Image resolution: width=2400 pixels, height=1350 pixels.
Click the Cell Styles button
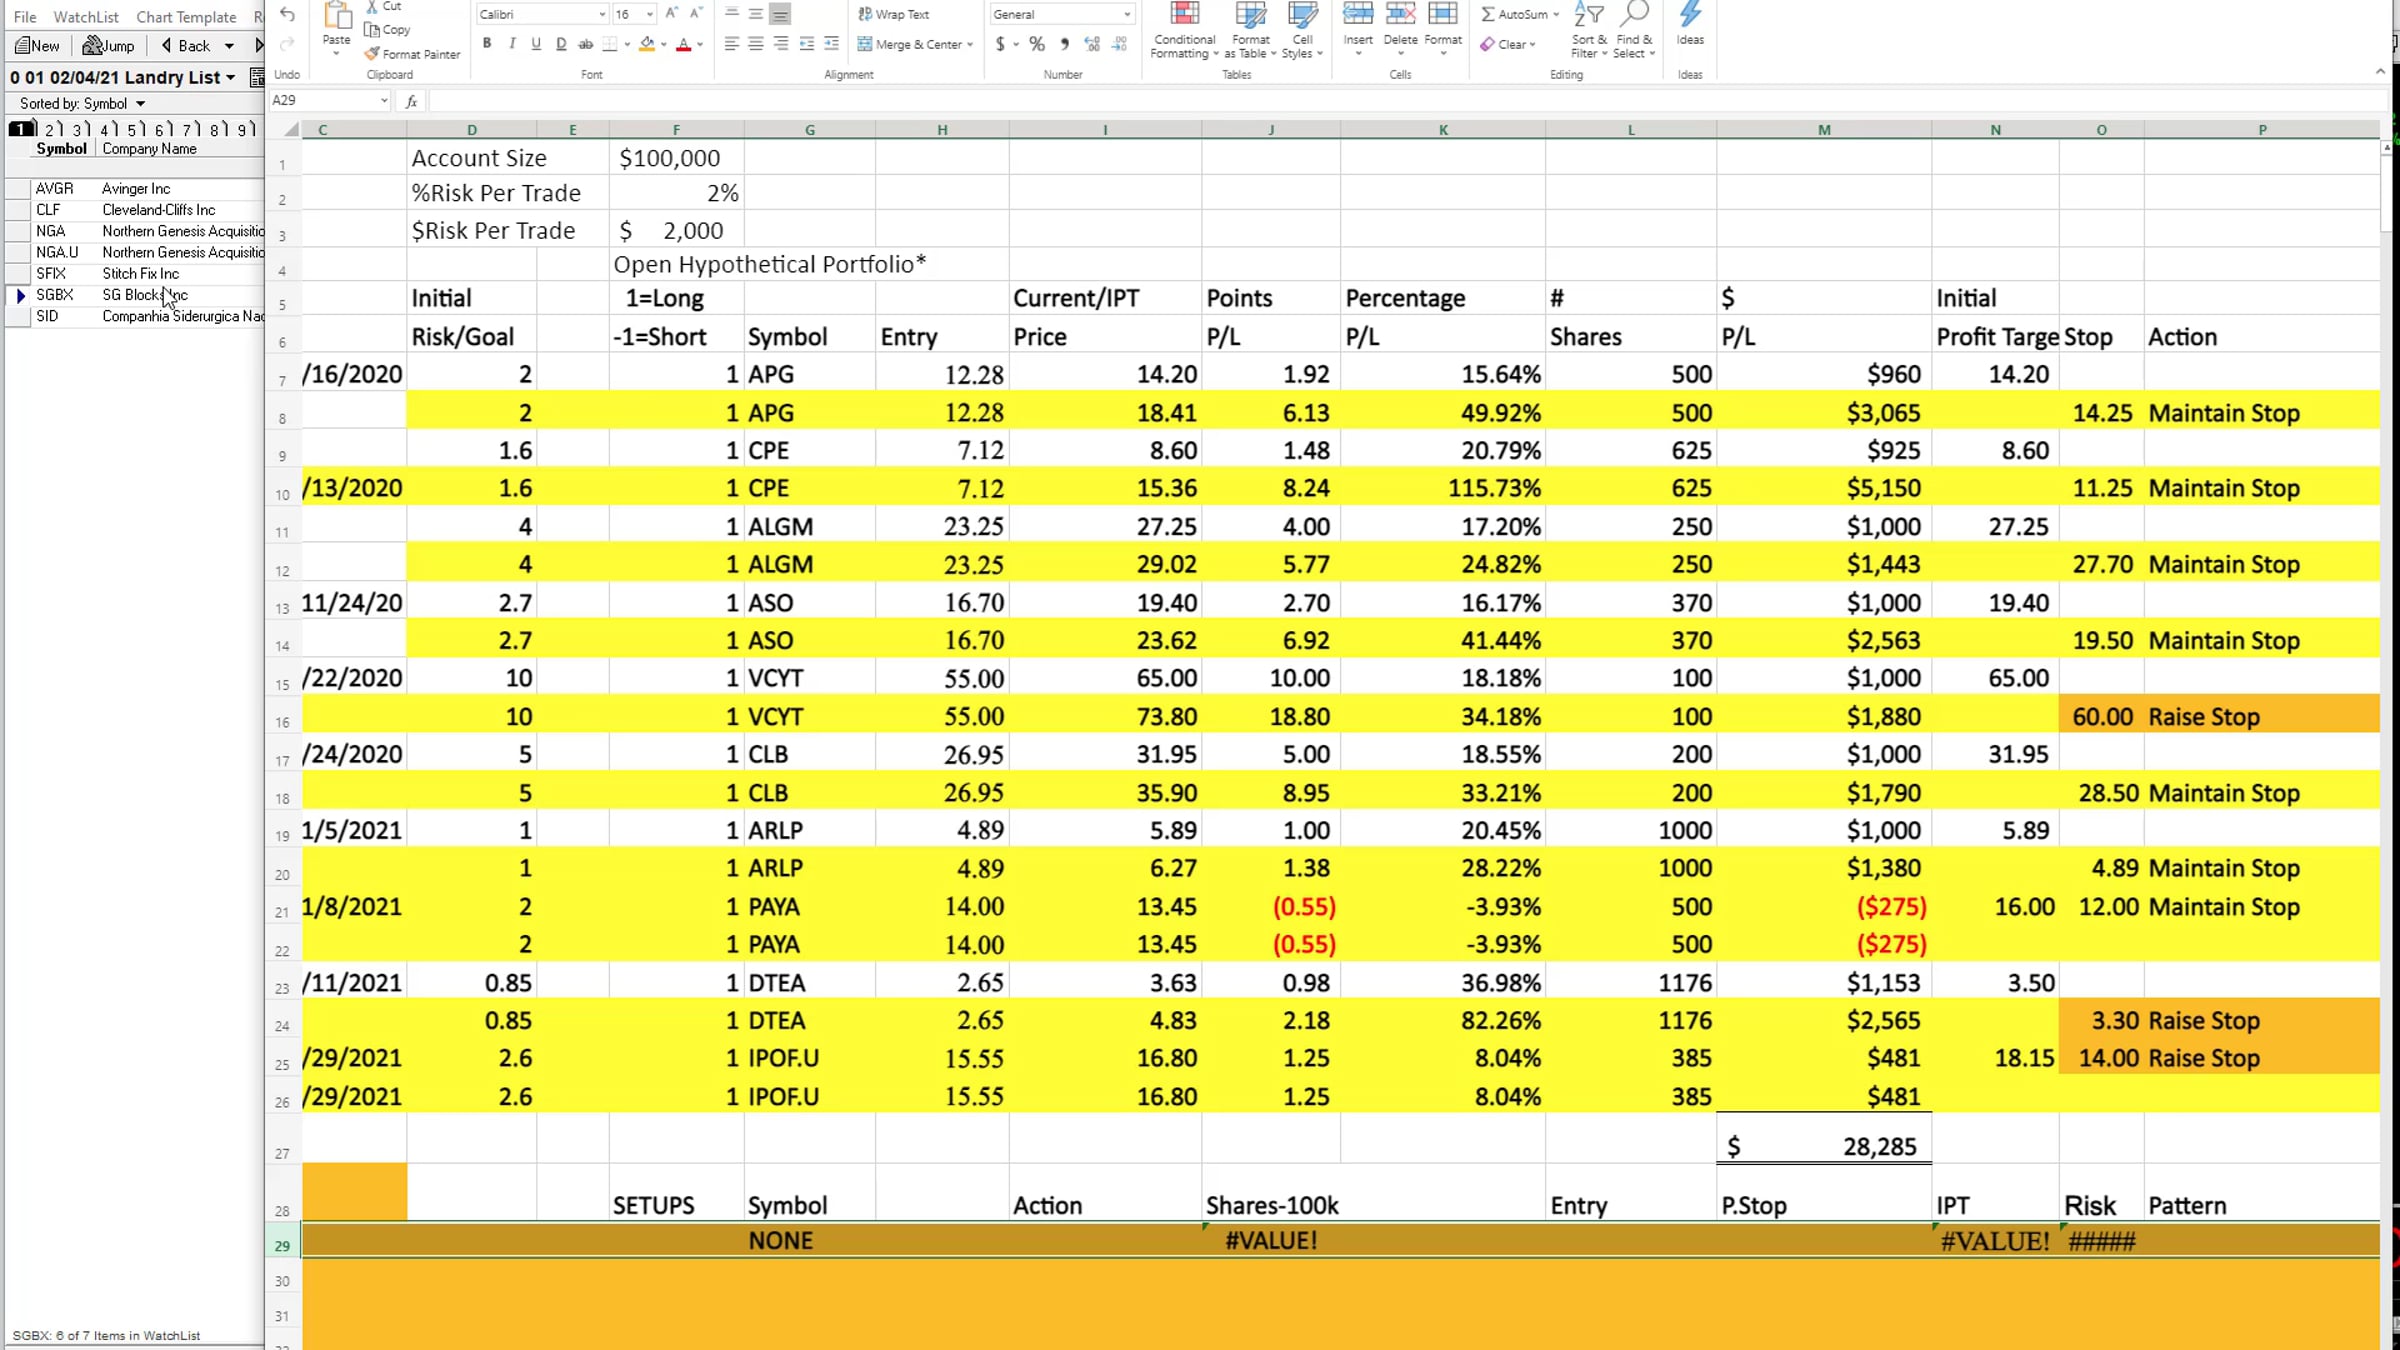[1302, 30]
